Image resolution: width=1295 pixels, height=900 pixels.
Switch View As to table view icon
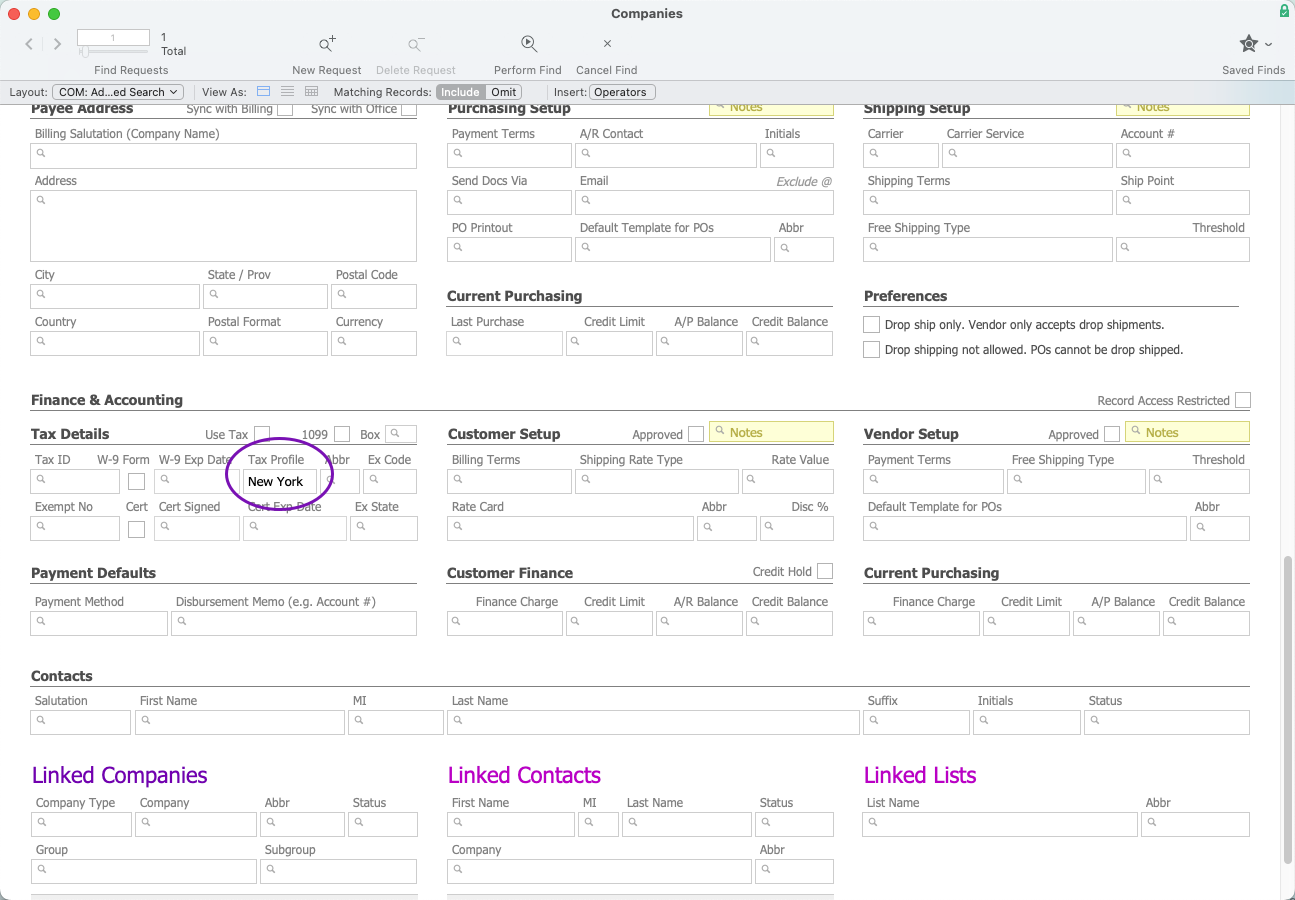coord(311,92)
